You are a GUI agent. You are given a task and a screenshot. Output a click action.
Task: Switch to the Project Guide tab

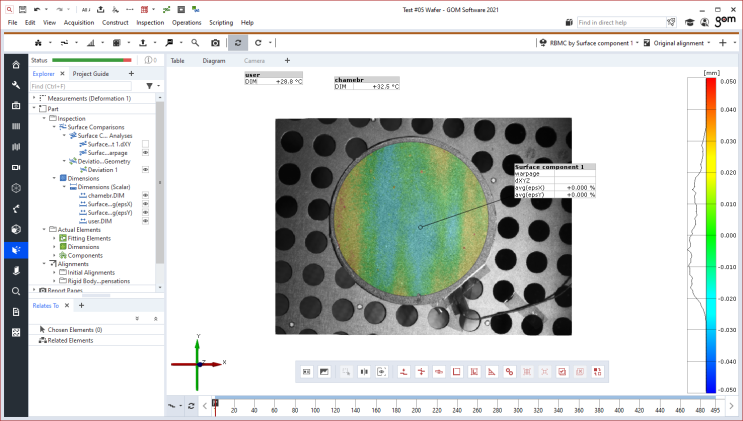coord(91,73)
